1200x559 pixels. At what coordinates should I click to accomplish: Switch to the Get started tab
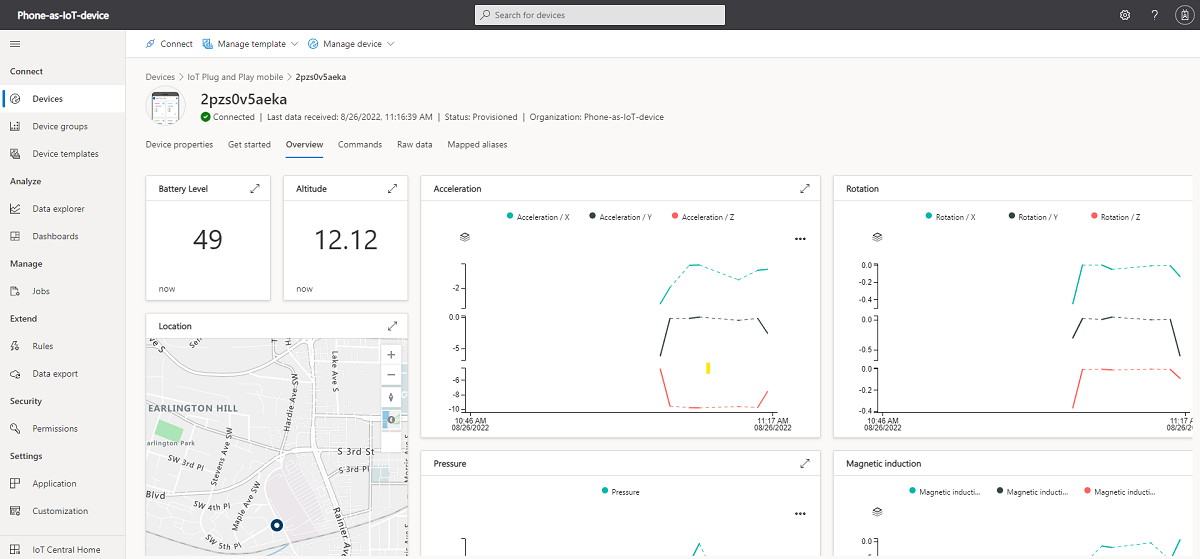(249, 145)
